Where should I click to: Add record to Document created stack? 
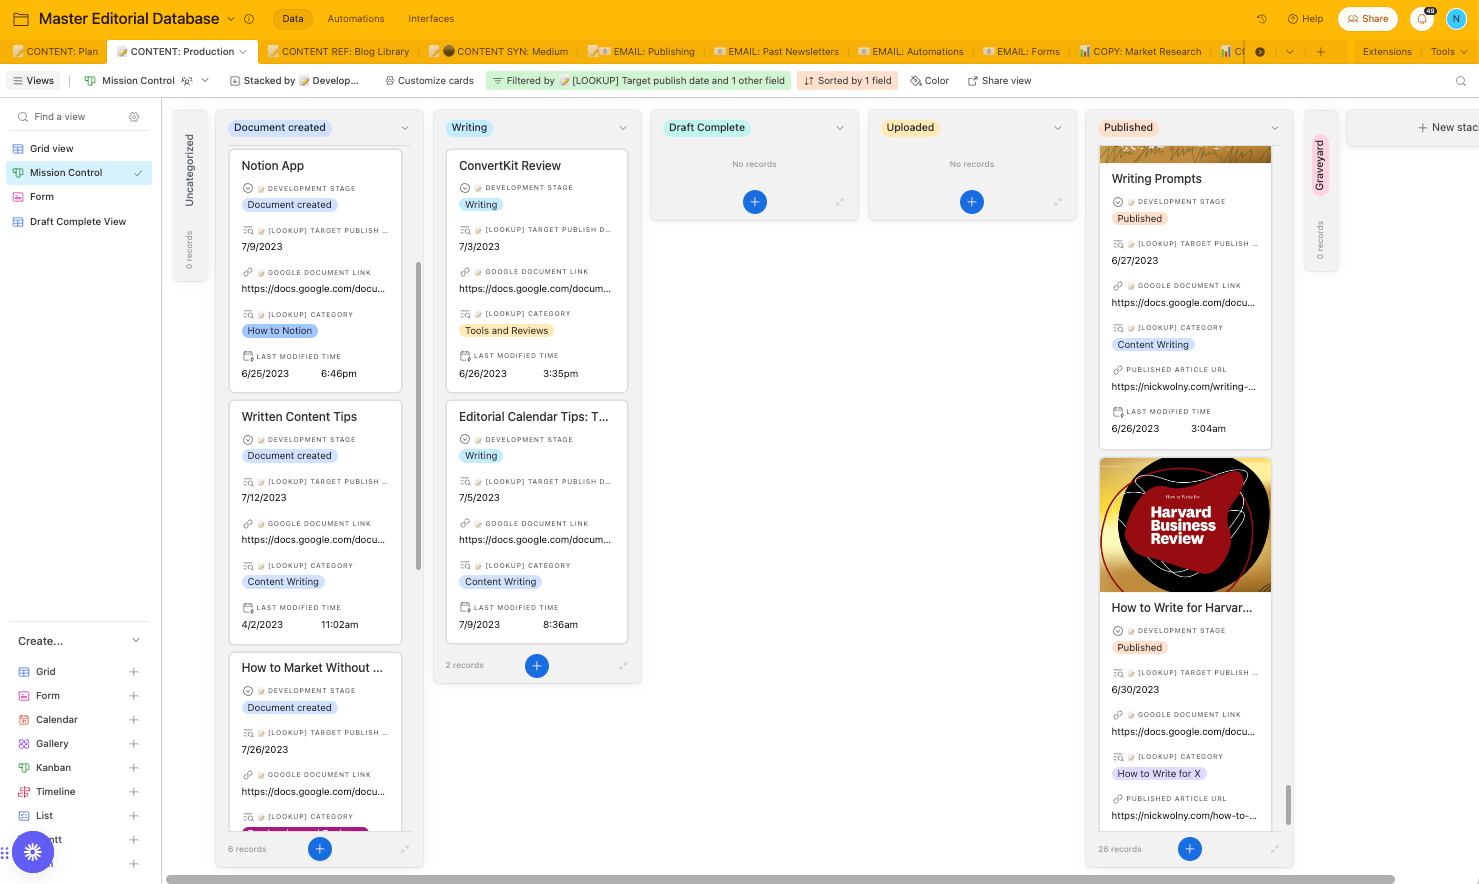pos(320,849)
